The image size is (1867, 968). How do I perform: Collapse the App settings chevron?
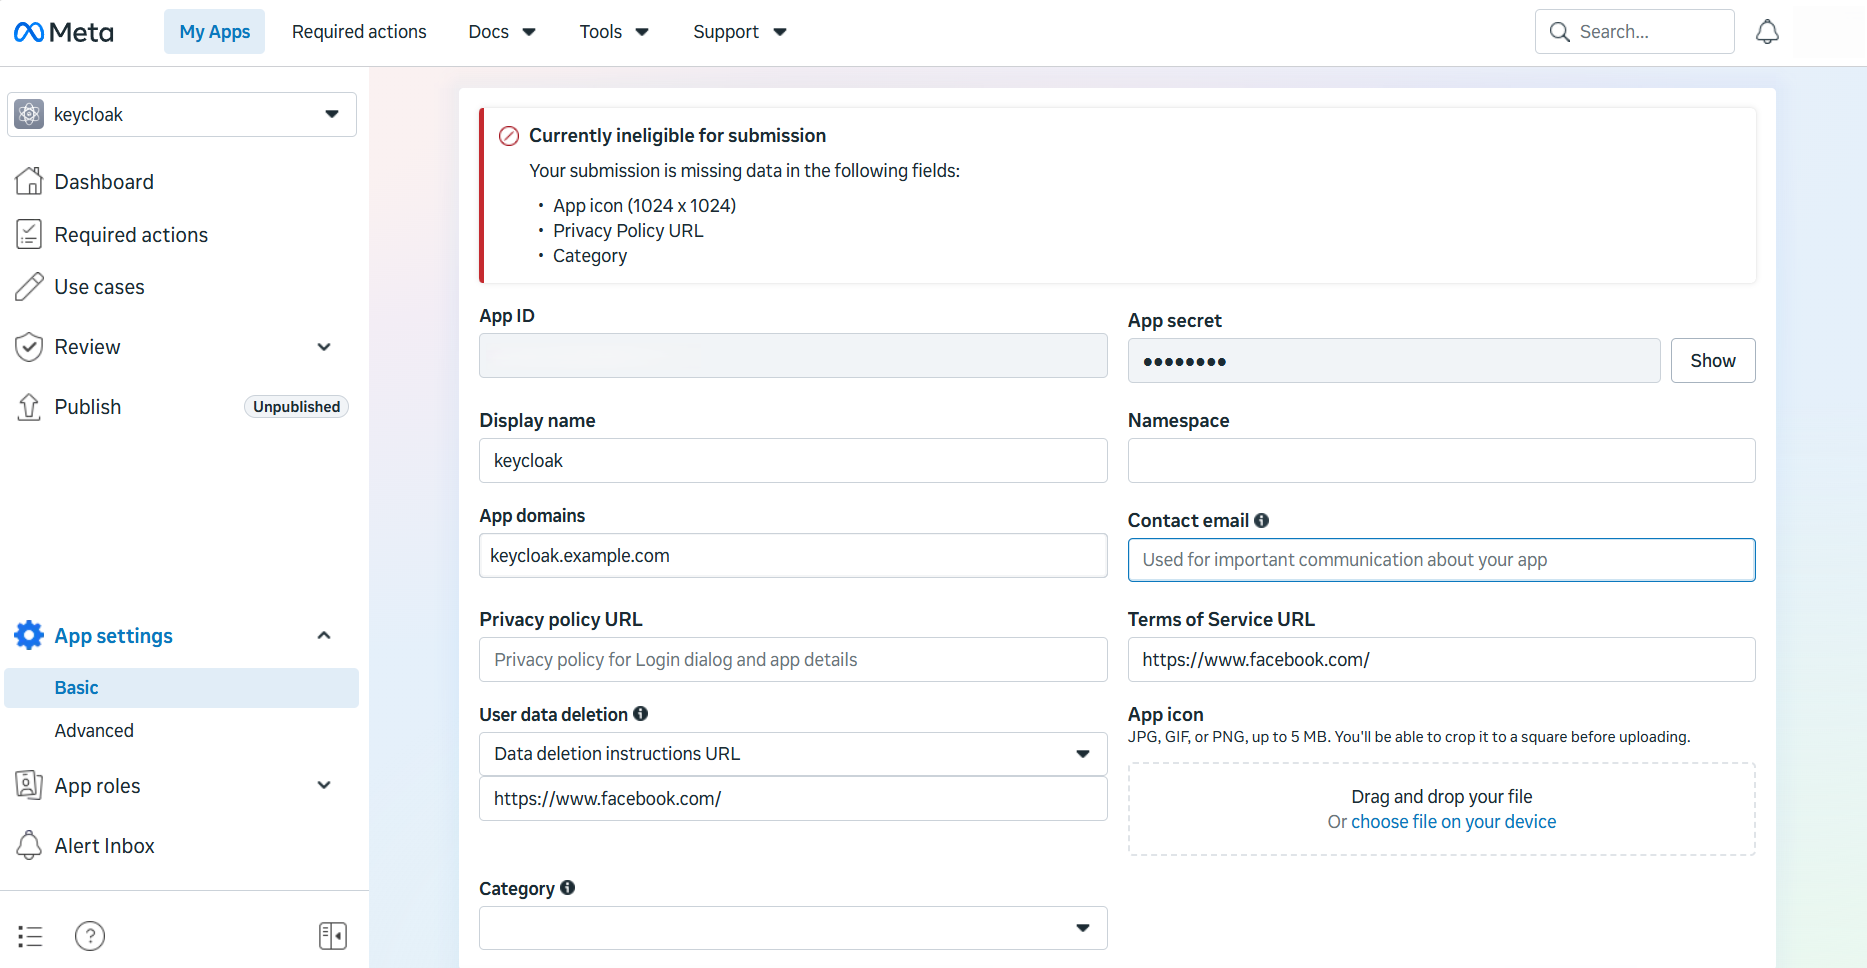click(324, 635)
